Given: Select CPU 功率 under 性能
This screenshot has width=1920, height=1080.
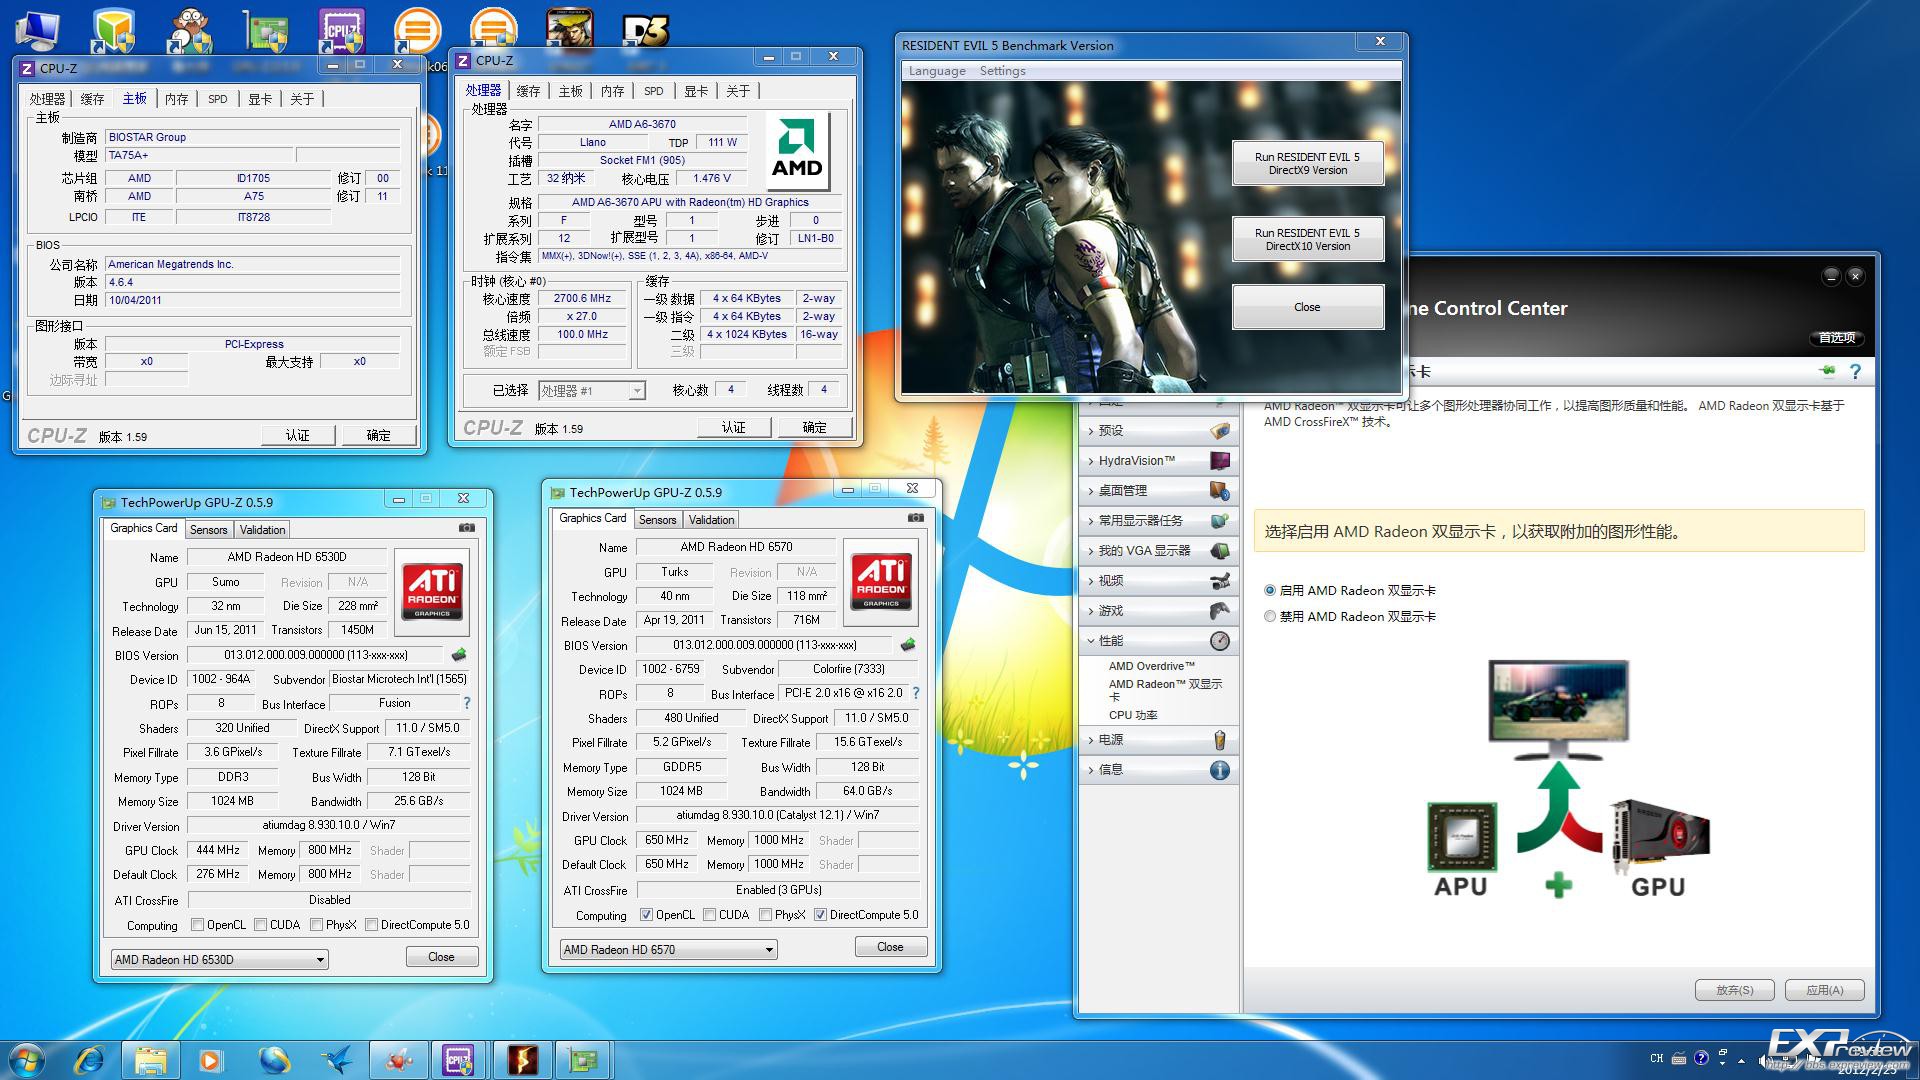Looking at the screenshot, I should click(x=1133, y=715).
